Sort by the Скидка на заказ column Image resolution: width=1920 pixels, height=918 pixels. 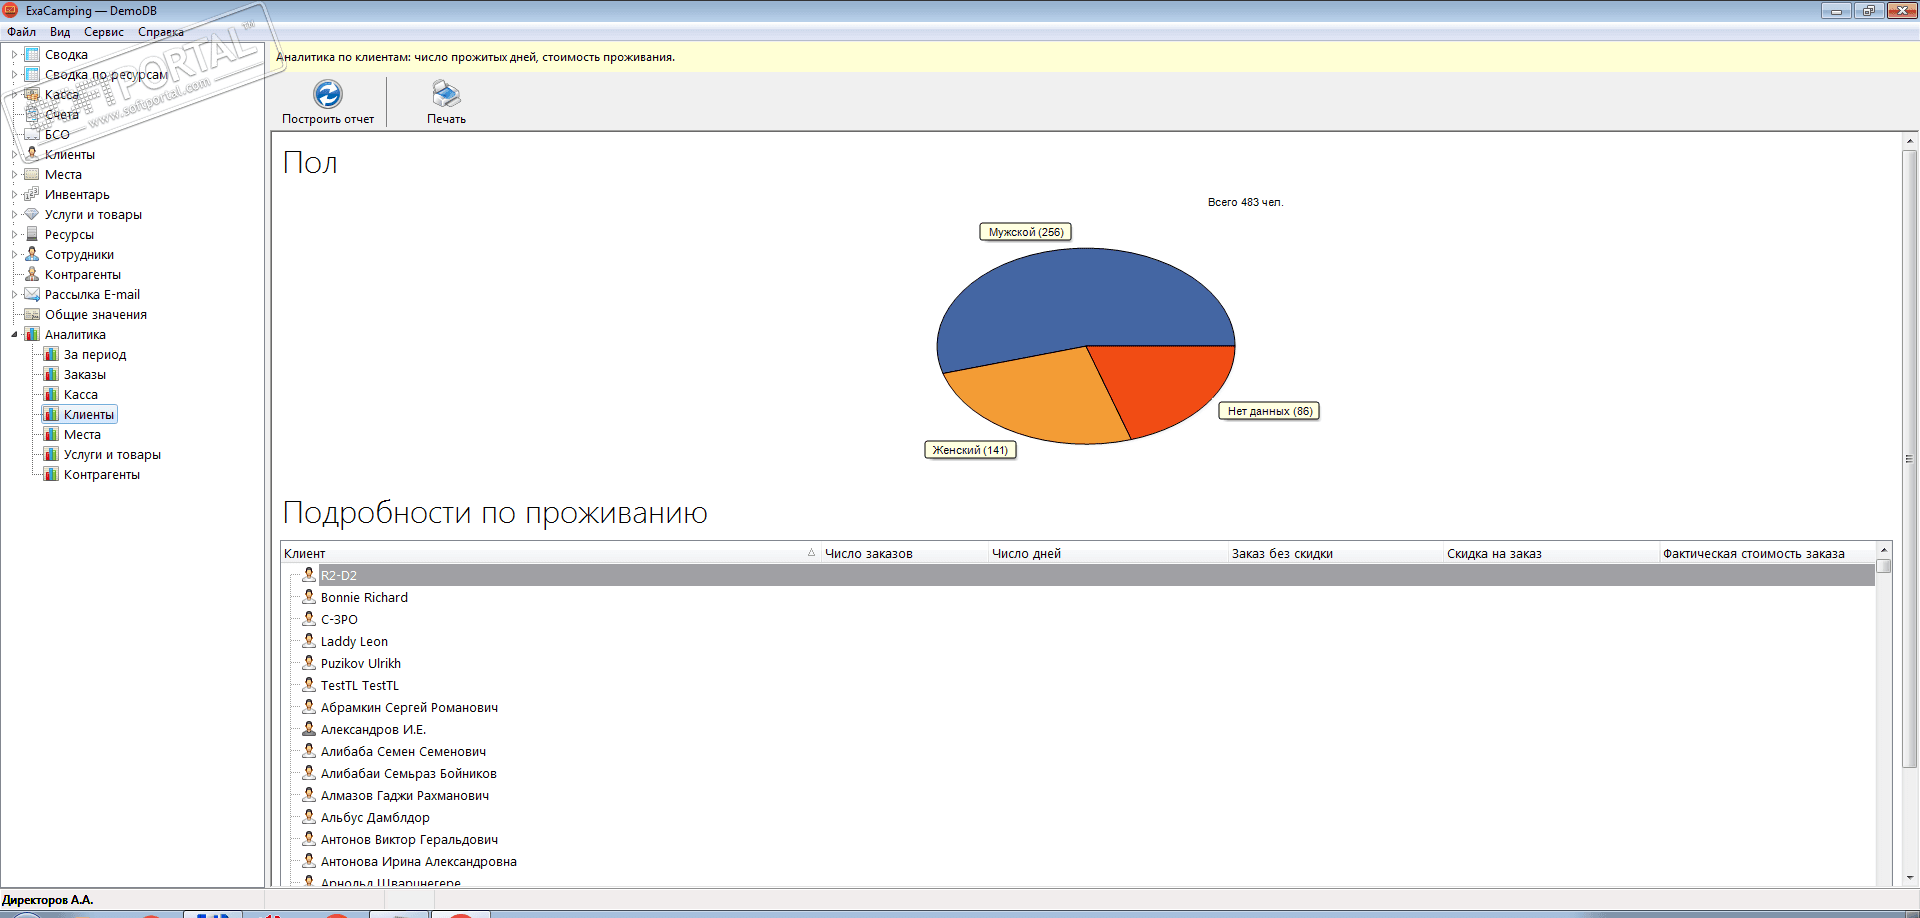1551,553
